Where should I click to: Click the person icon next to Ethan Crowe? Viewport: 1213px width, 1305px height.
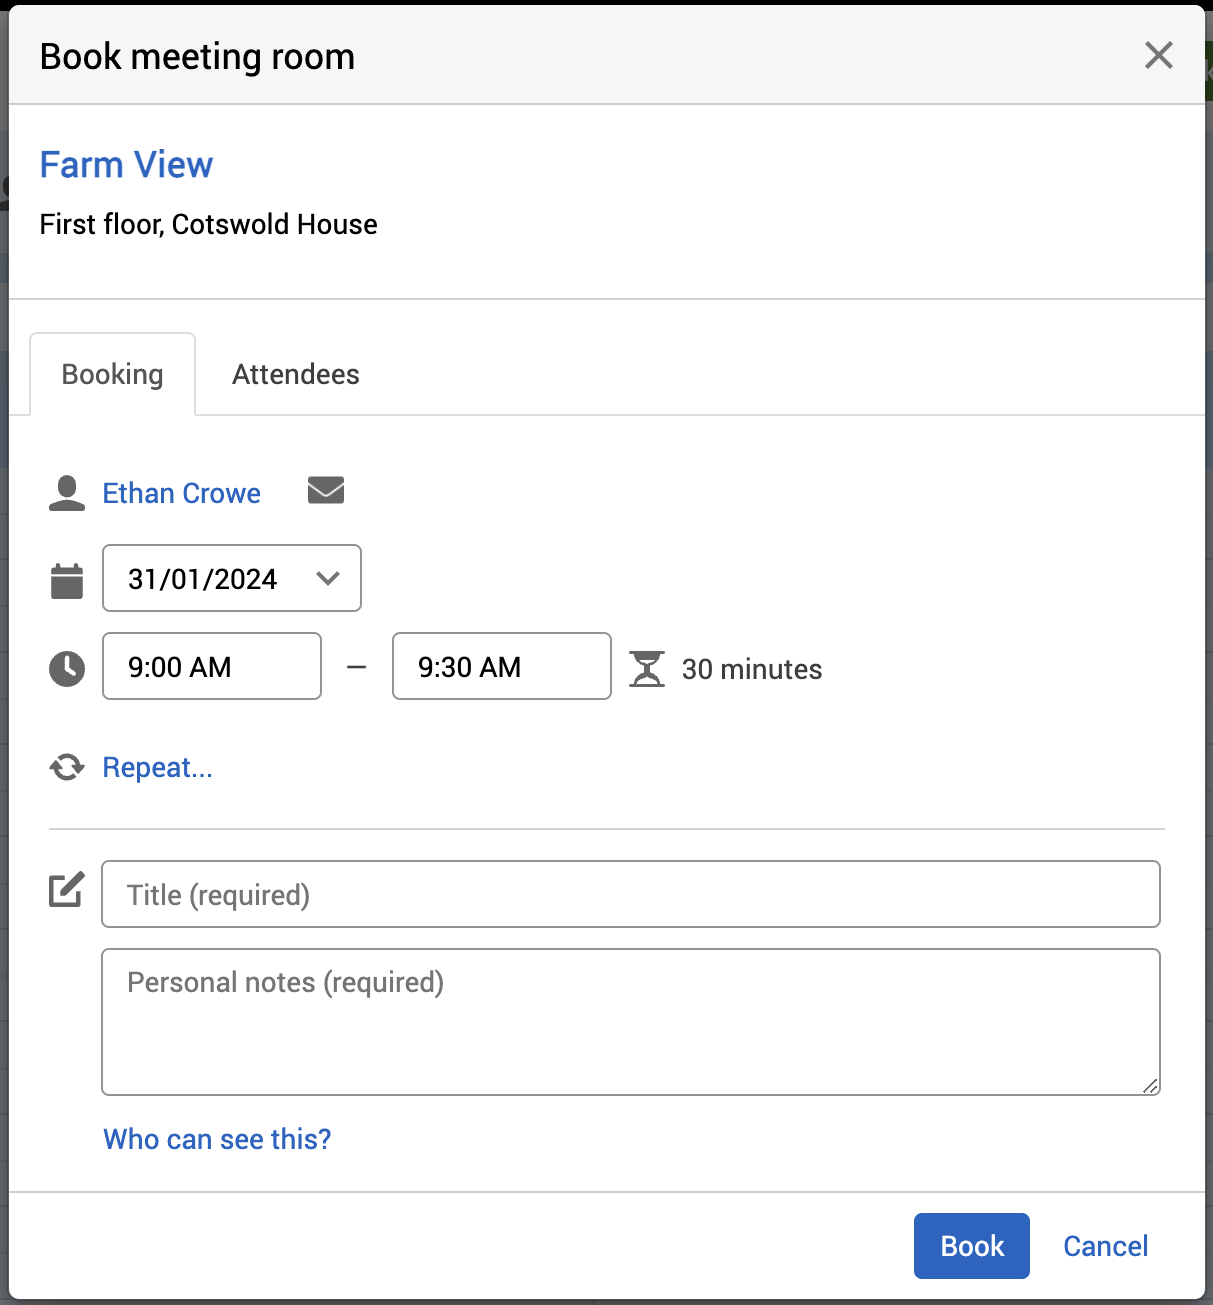67,493
